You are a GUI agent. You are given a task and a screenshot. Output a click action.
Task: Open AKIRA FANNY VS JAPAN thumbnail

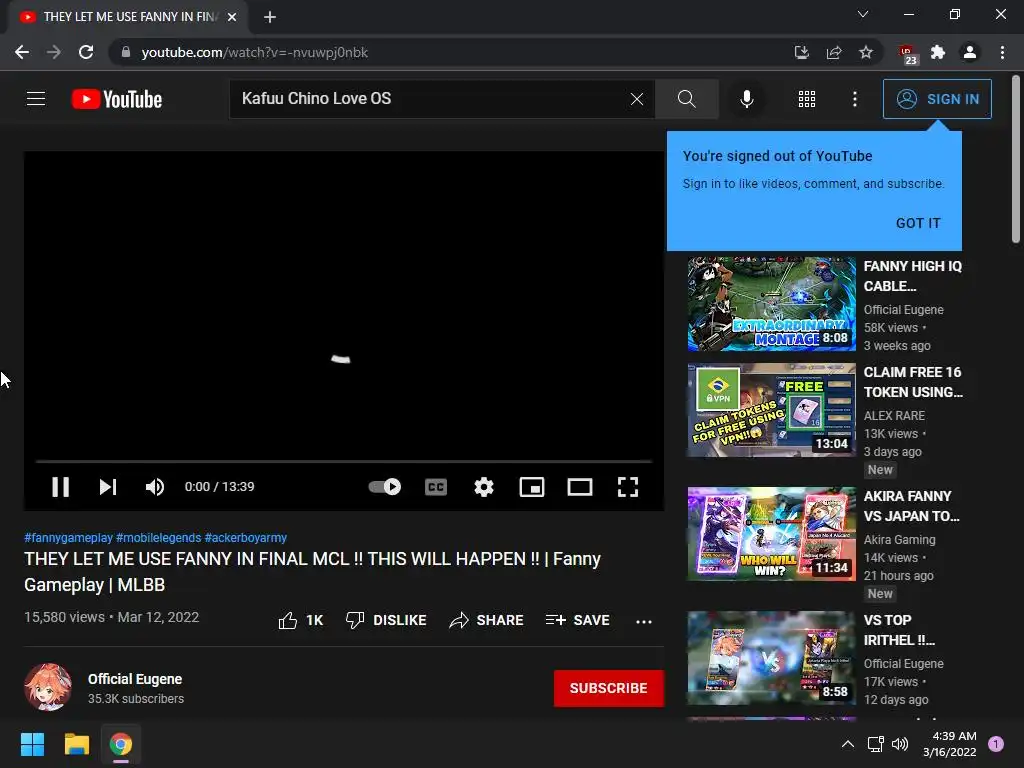click(771, 534)
